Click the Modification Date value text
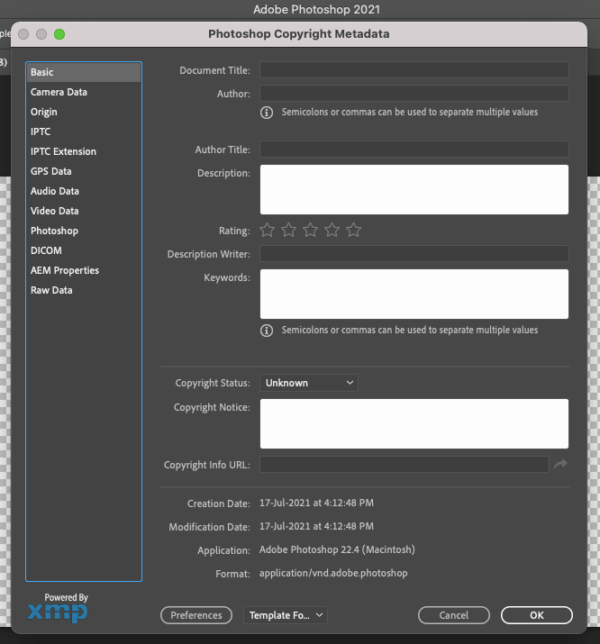This screenshot has width=600, height=644. [x=317, y=527]
